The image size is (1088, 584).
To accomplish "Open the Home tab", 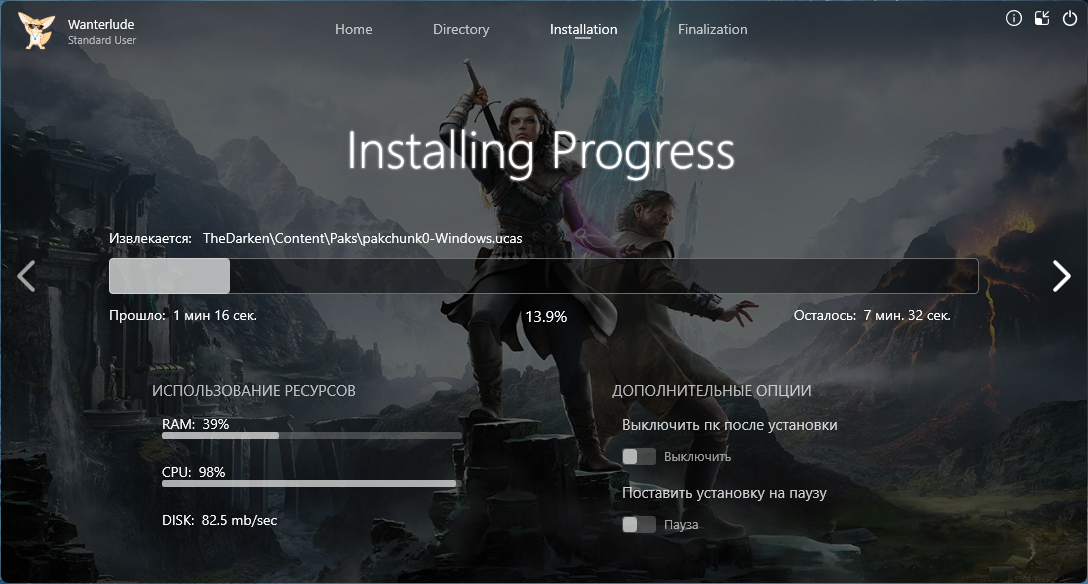I will pyautogui.click(x=353, y=29).
